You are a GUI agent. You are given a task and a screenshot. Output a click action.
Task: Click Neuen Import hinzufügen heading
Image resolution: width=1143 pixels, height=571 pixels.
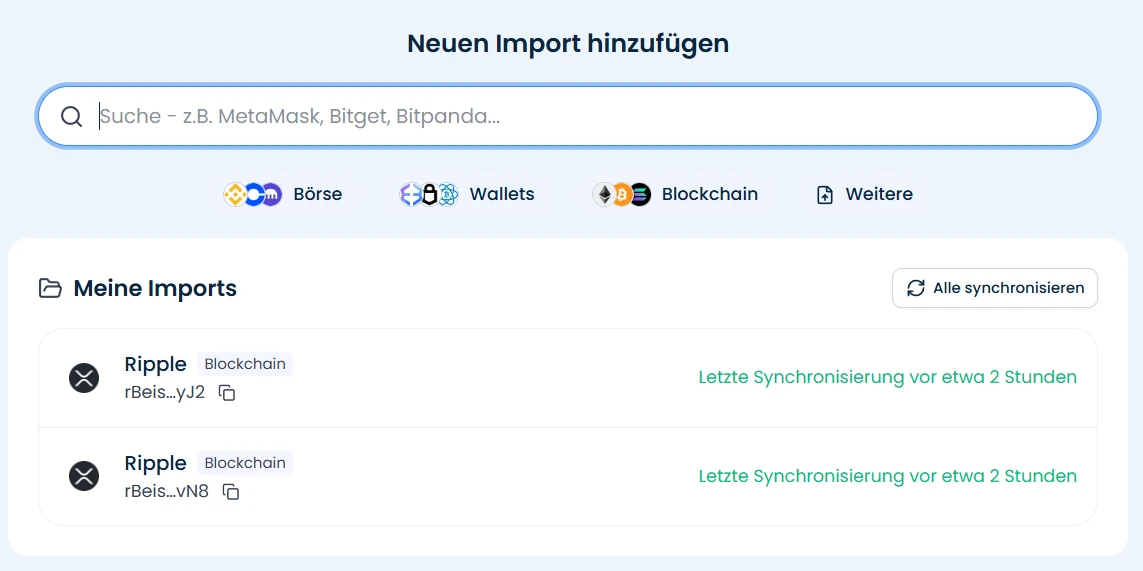tap(568, 43)
